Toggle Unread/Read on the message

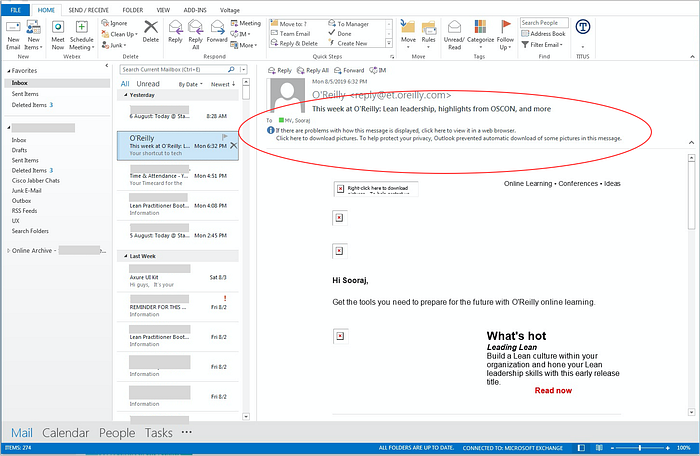[x=454, y=35]
